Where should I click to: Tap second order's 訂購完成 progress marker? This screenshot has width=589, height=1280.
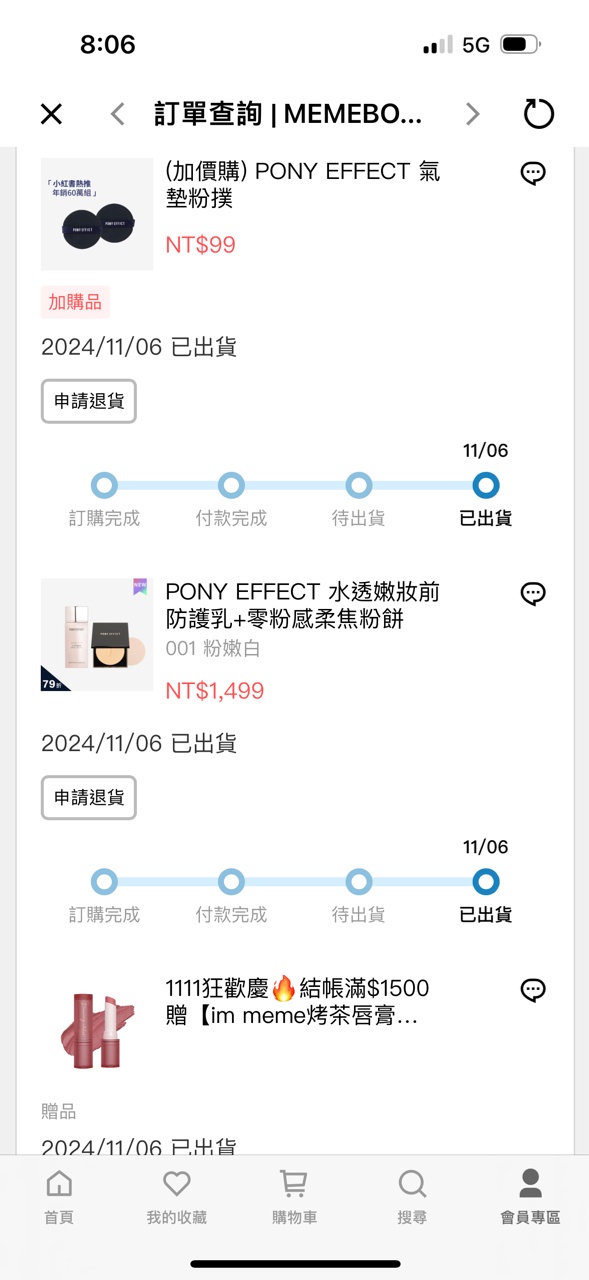click(x=104, y=882)
